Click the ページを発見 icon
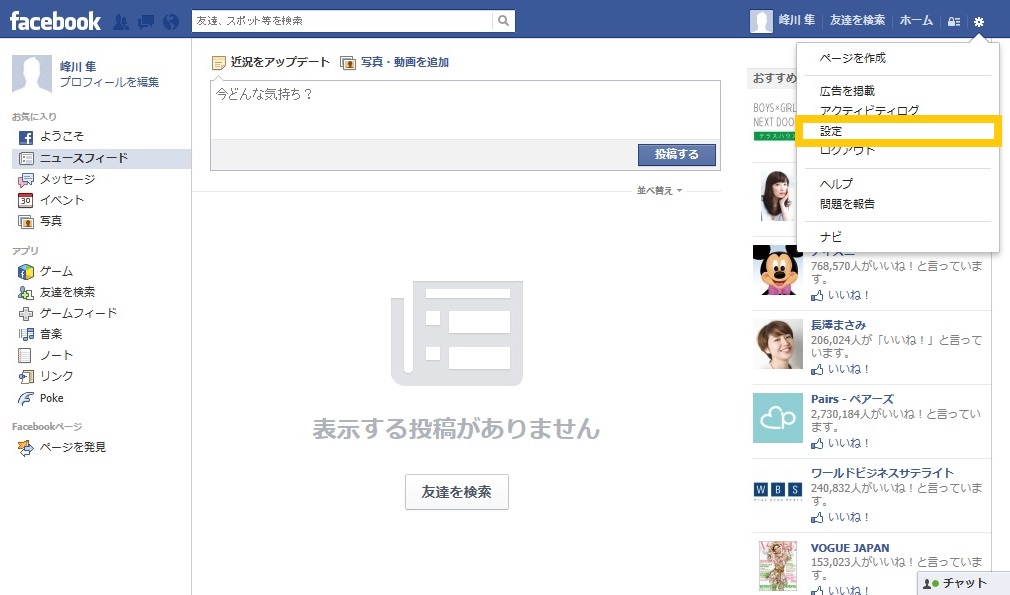The image size is (1010, 595). coord(26,448)
